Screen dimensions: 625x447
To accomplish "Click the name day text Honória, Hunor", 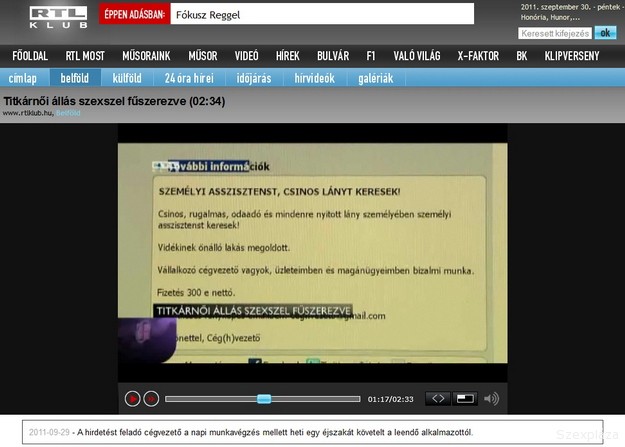I will 550,18.
